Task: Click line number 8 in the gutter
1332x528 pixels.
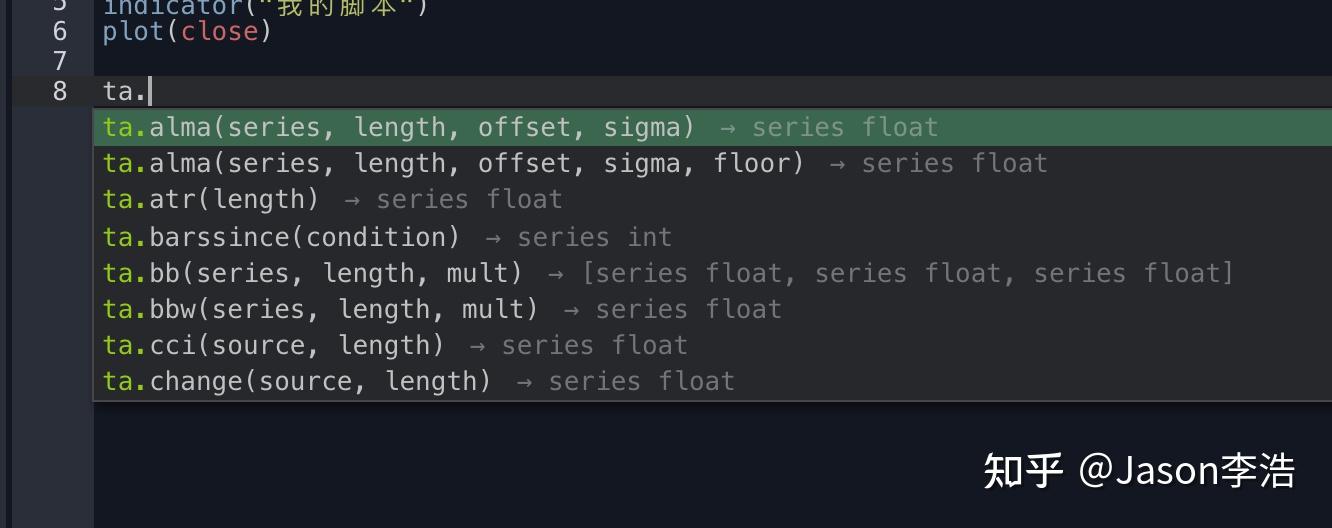Action: tap(60, 91)
